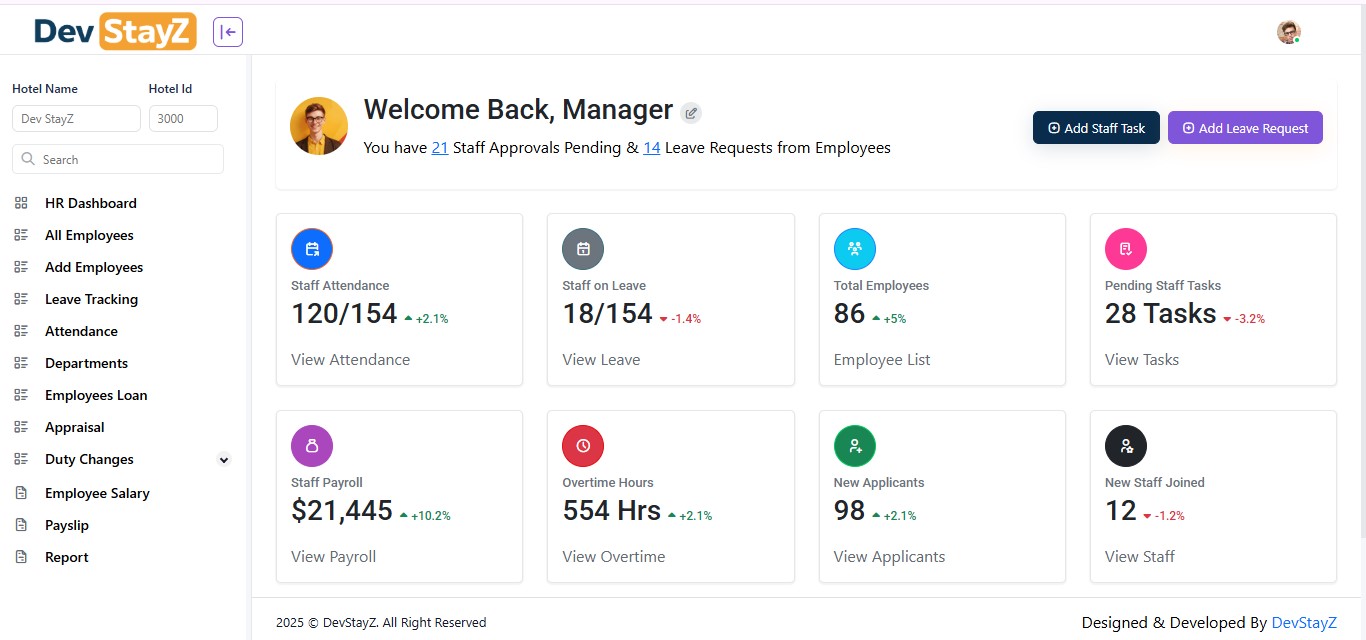Click the purple Staff Payroll money bag icon

[x=312, y=446]
